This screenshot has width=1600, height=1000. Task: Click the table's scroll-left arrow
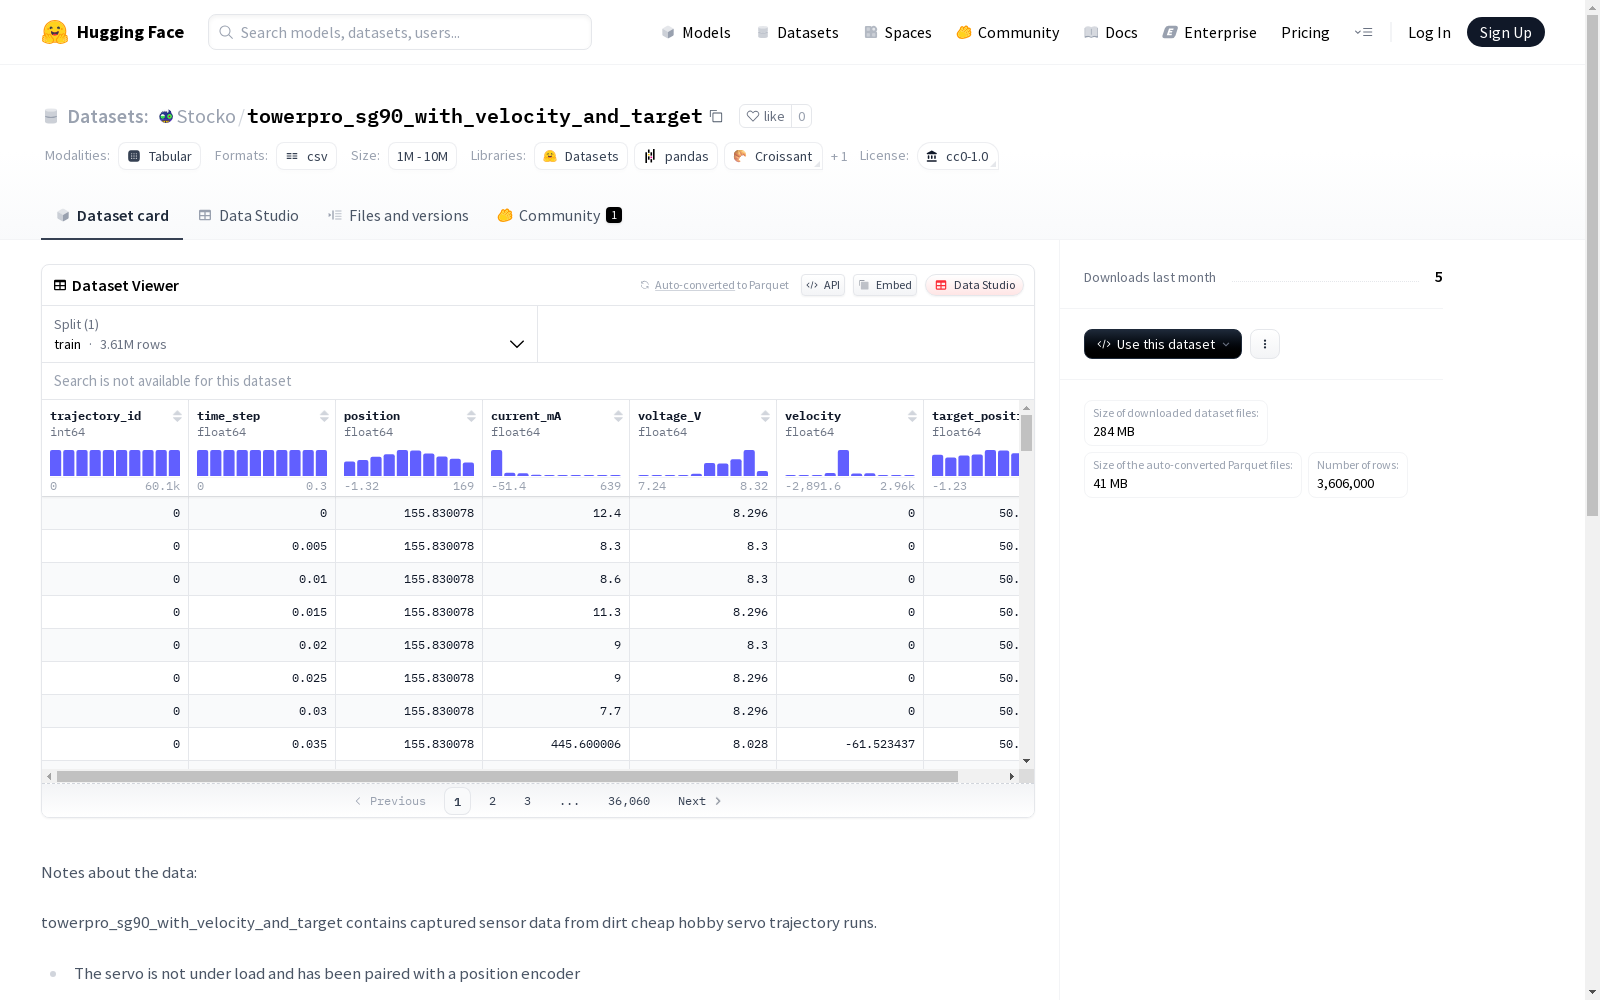49,776
